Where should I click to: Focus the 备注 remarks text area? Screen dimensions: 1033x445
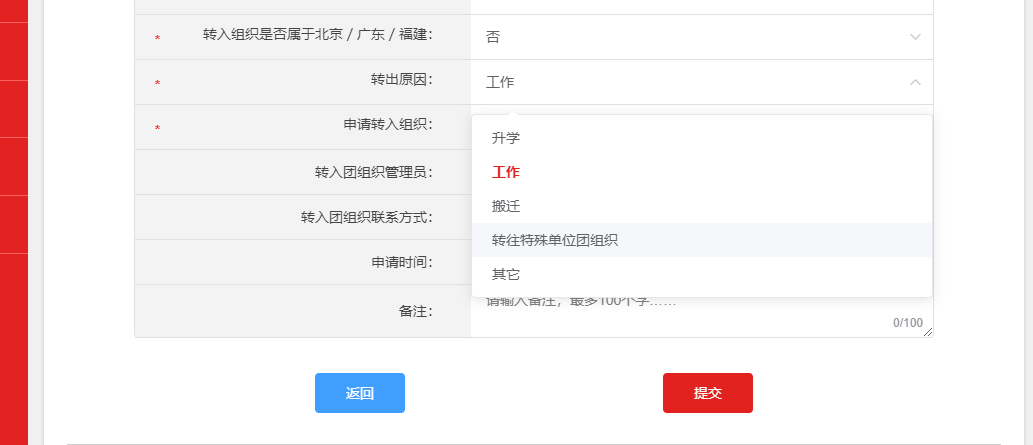[x=680, y=314]
